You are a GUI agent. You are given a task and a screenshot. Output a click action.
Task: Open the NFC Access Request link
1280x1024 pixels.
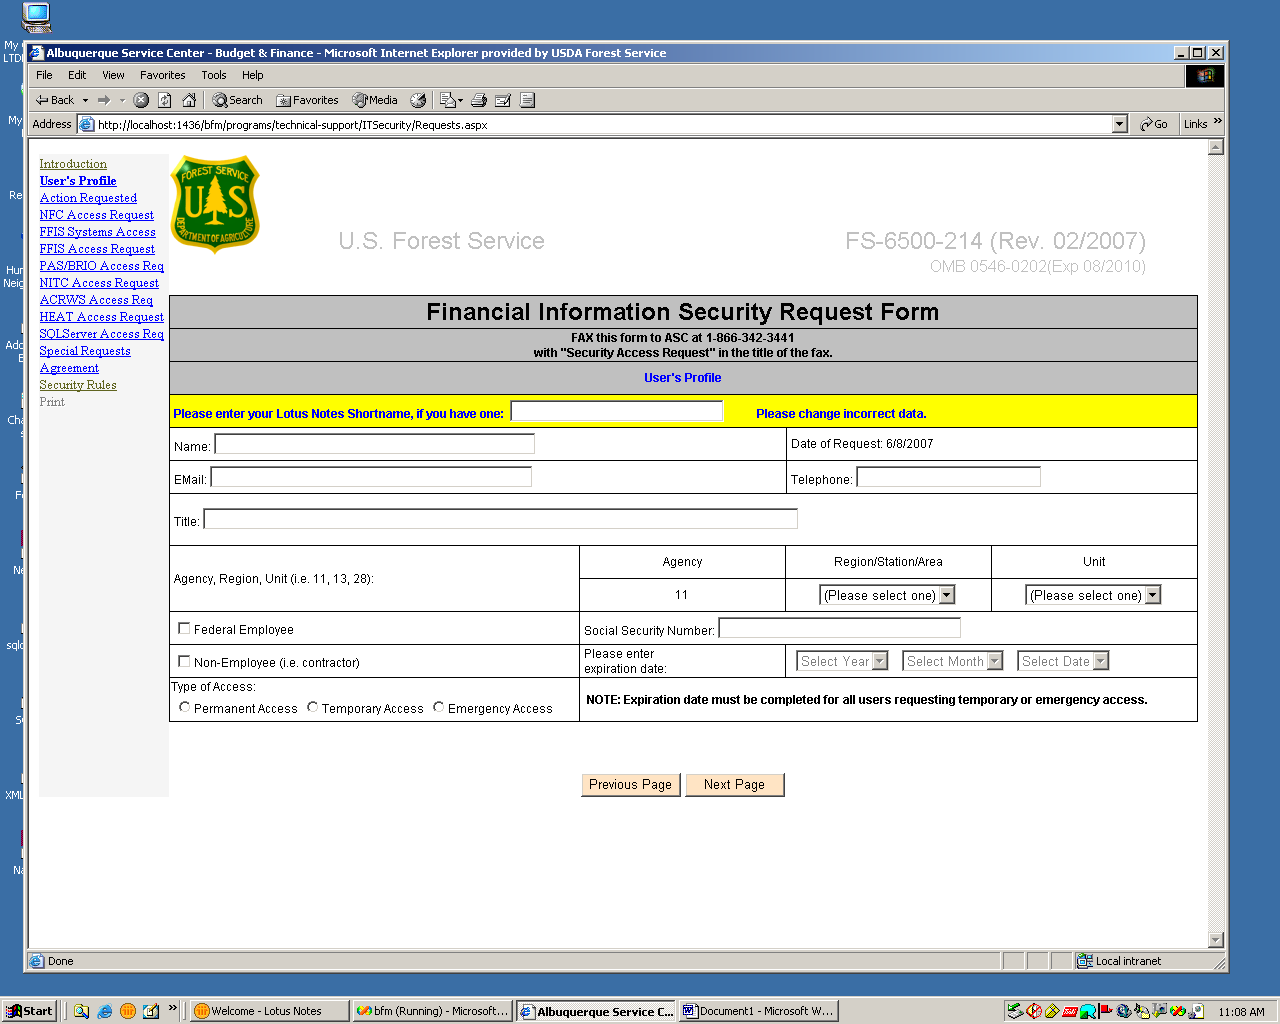tap(97, 215)
